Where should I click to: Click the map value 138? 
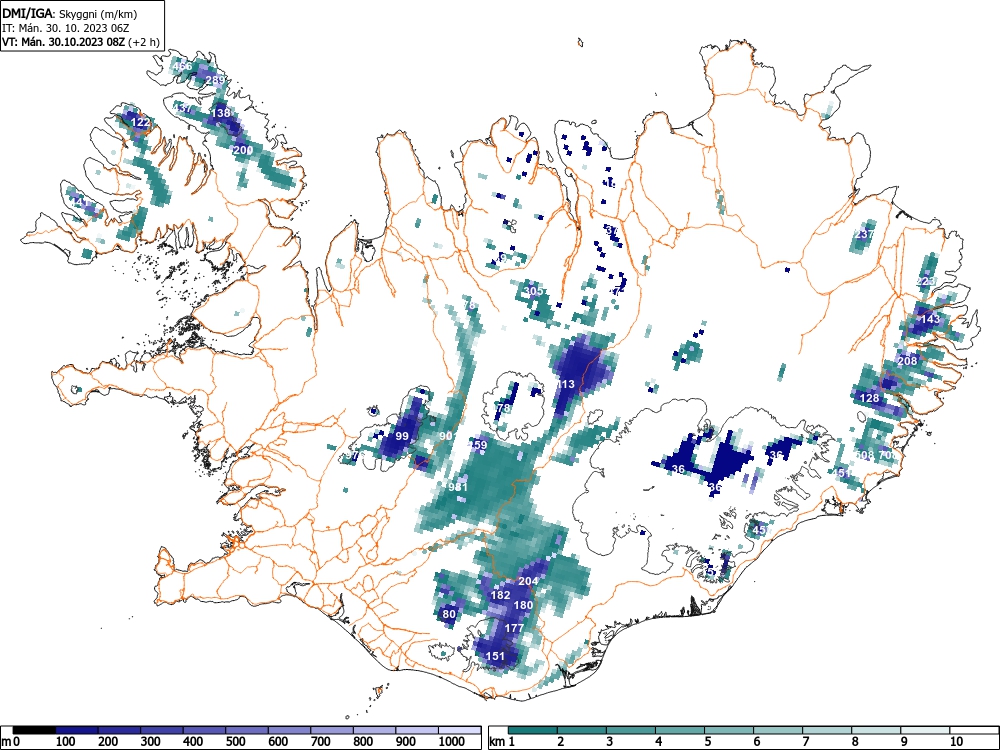pyautogui.click(x=220, y=113)
